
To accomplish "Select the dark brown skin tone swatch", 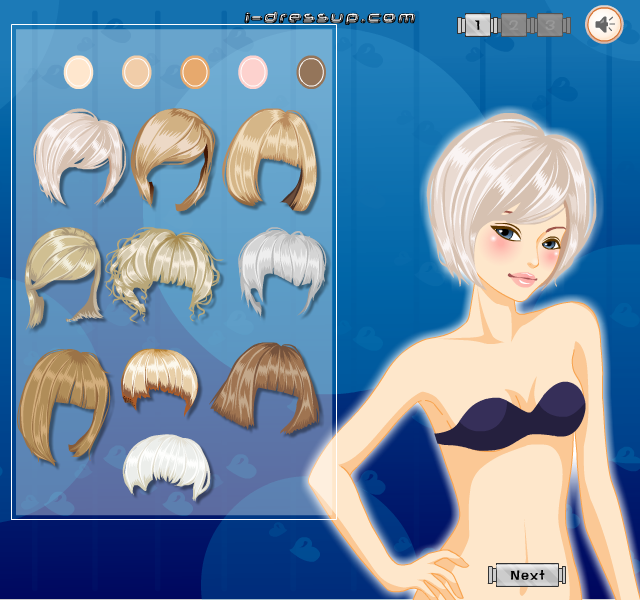I will (x=311, y=72).
